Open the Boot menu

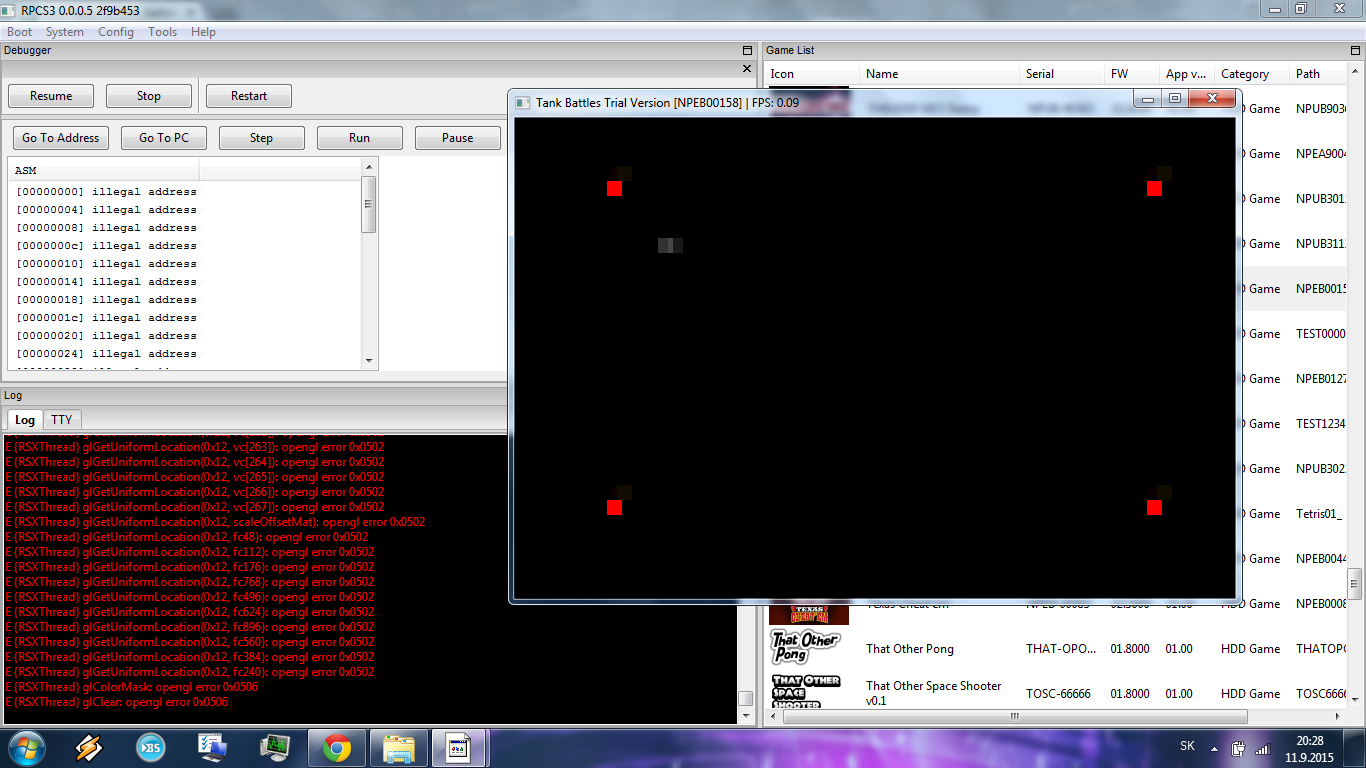point(20,32)
